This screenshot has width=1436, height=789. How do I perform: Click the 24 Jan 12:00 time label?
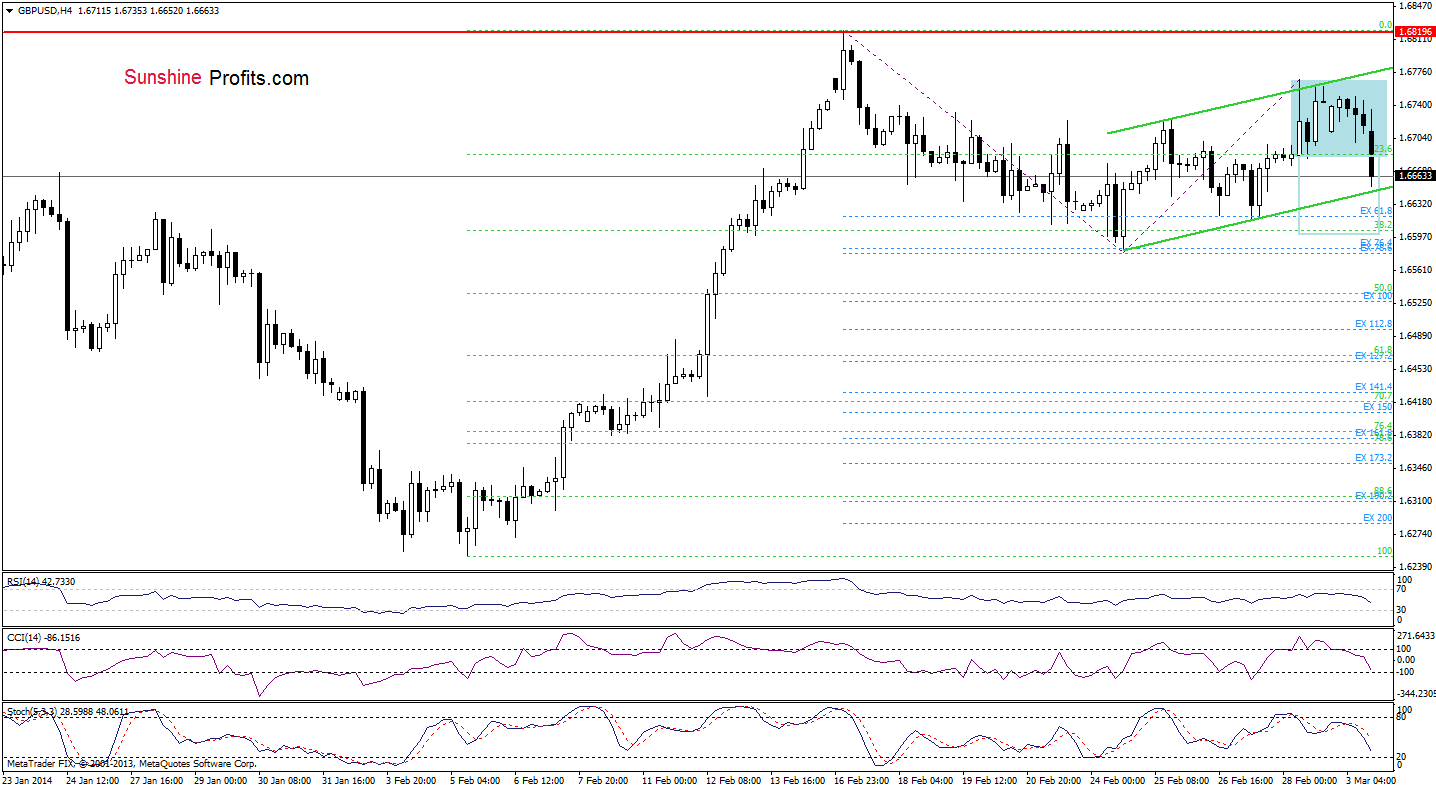(x=94, y=780)
